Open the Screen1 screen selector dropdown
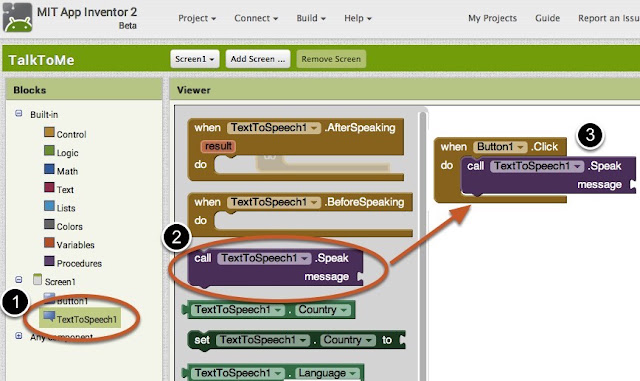The image size is (640, 381). pos(195,59)
